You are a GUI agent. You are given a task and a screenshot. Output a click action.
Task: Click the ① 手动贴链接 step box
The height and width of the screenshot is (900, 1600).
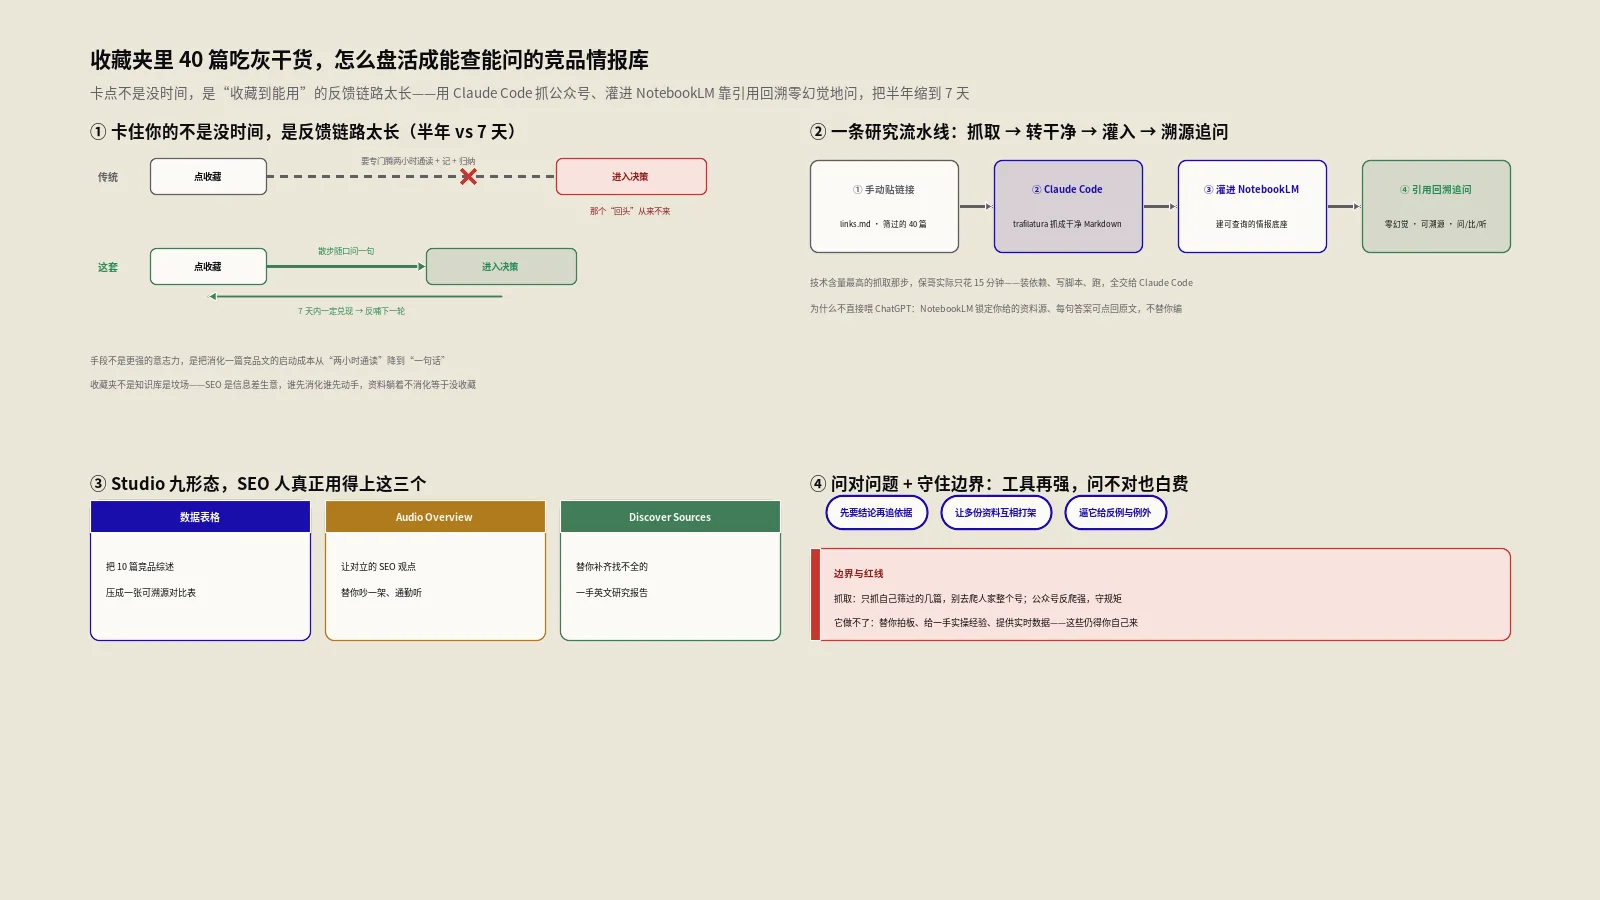[x=884, y=206]
